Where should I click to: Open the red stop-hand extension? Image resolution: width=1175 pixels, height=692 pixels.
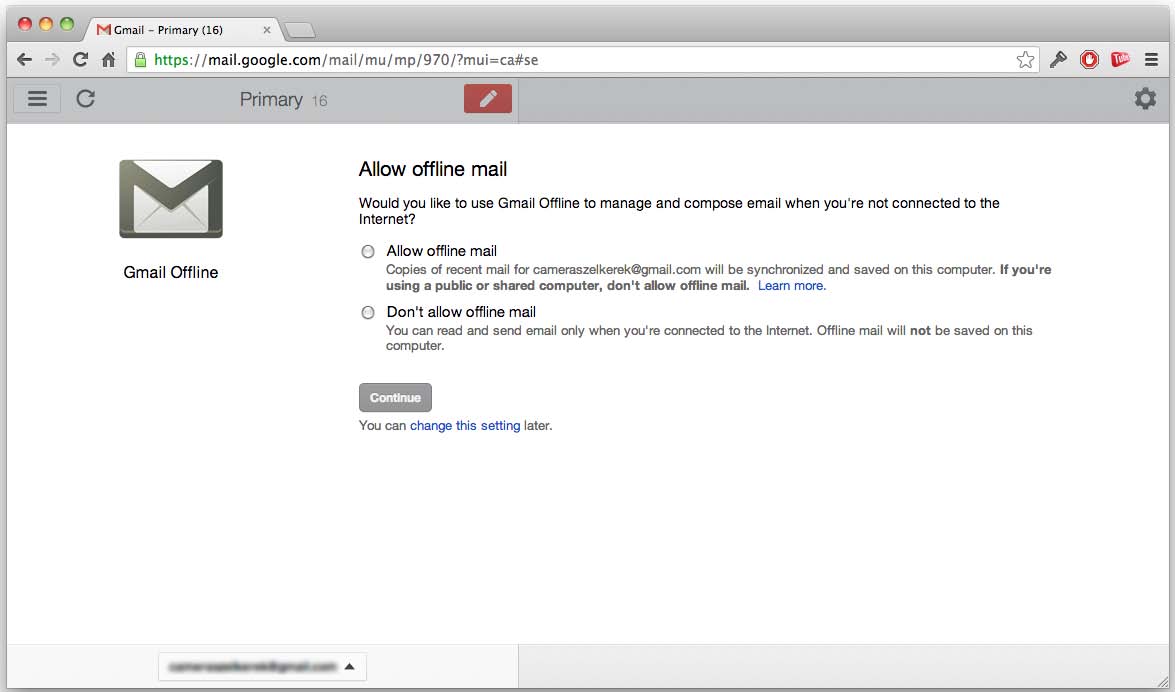[1090, 60]
